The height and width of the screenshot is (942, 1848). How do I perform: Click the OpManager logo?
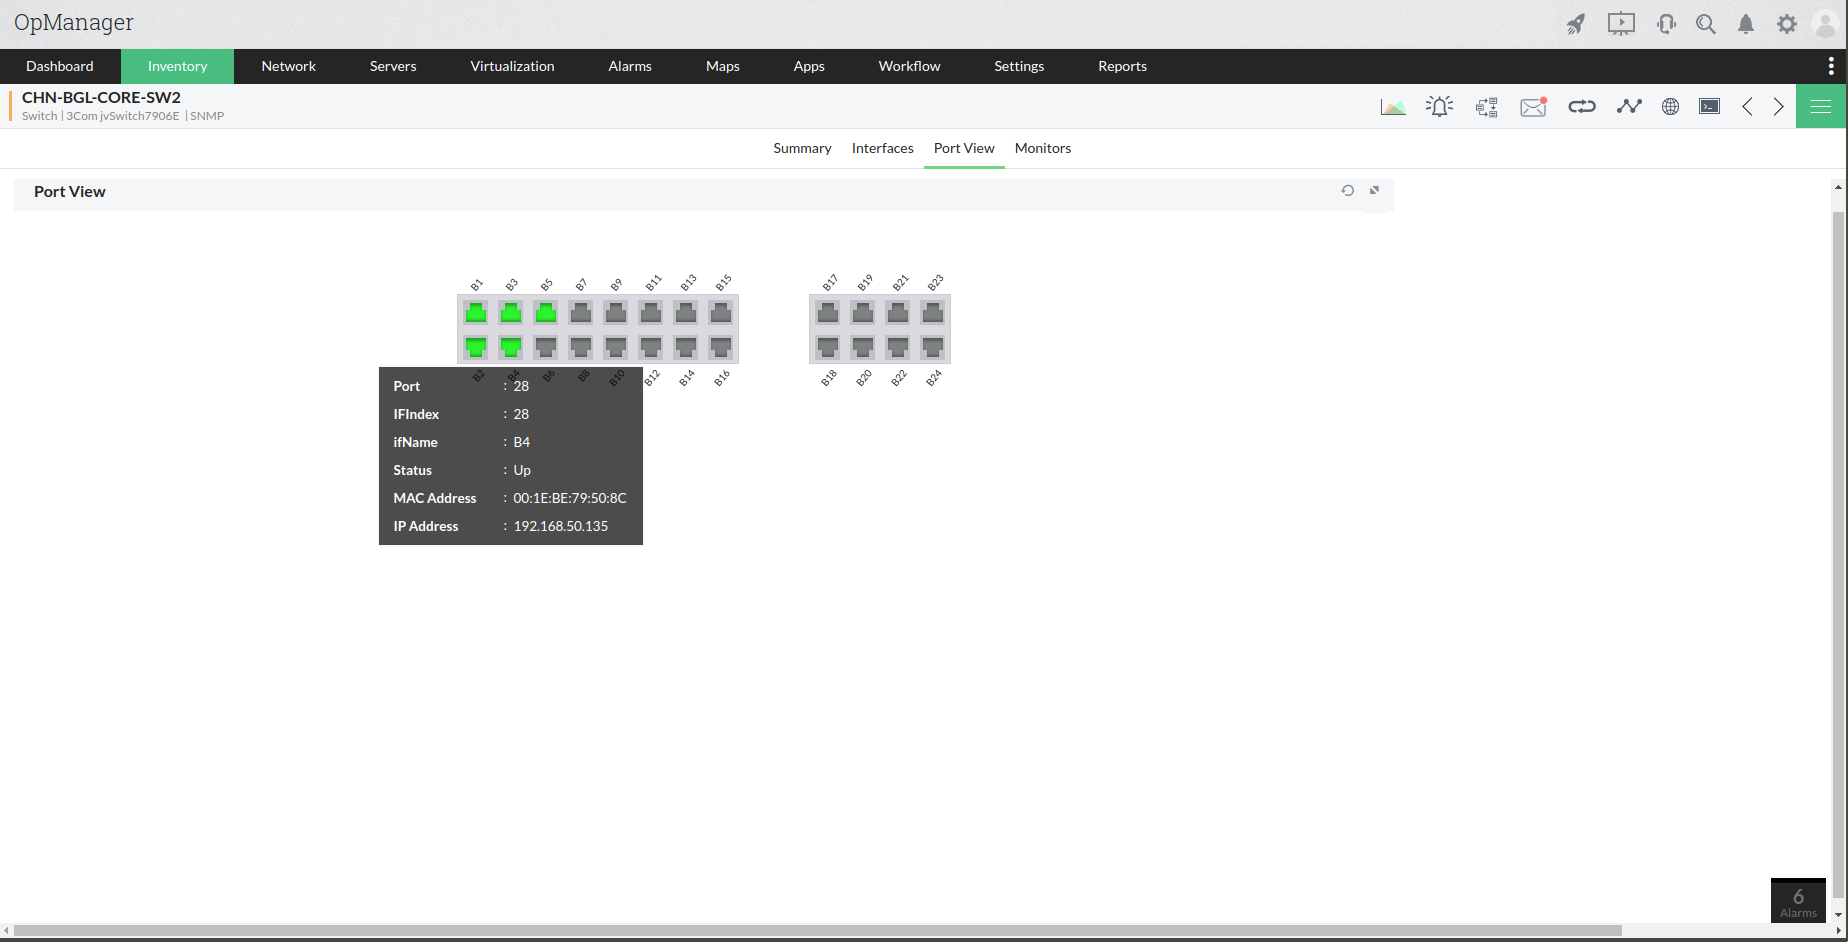pyautogui.click(x=74, y=23)
